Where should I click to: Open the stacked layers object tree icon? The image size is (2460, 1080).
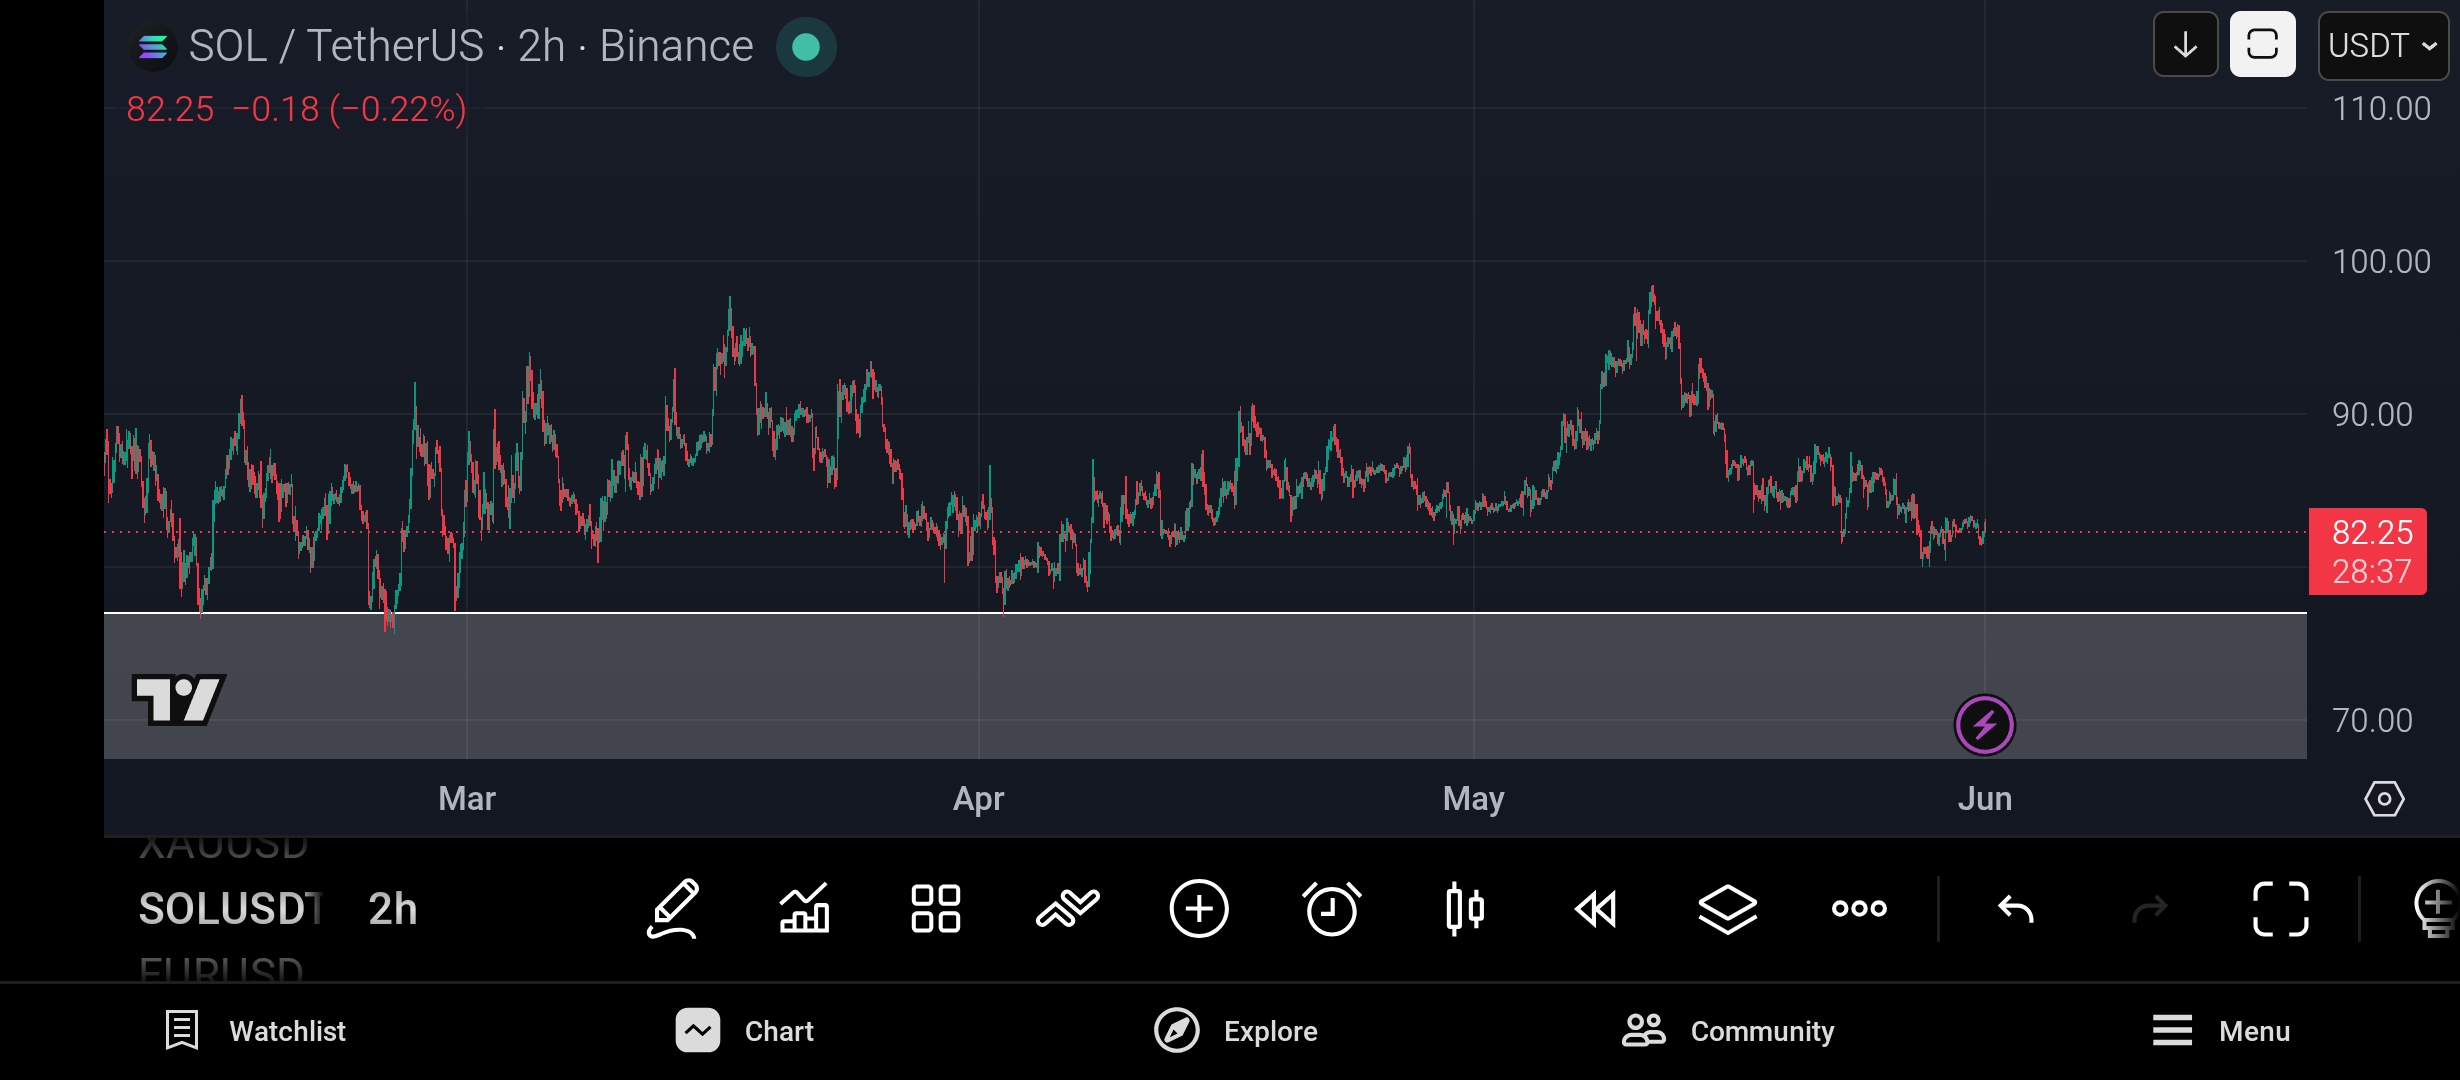click(1728, 909)
